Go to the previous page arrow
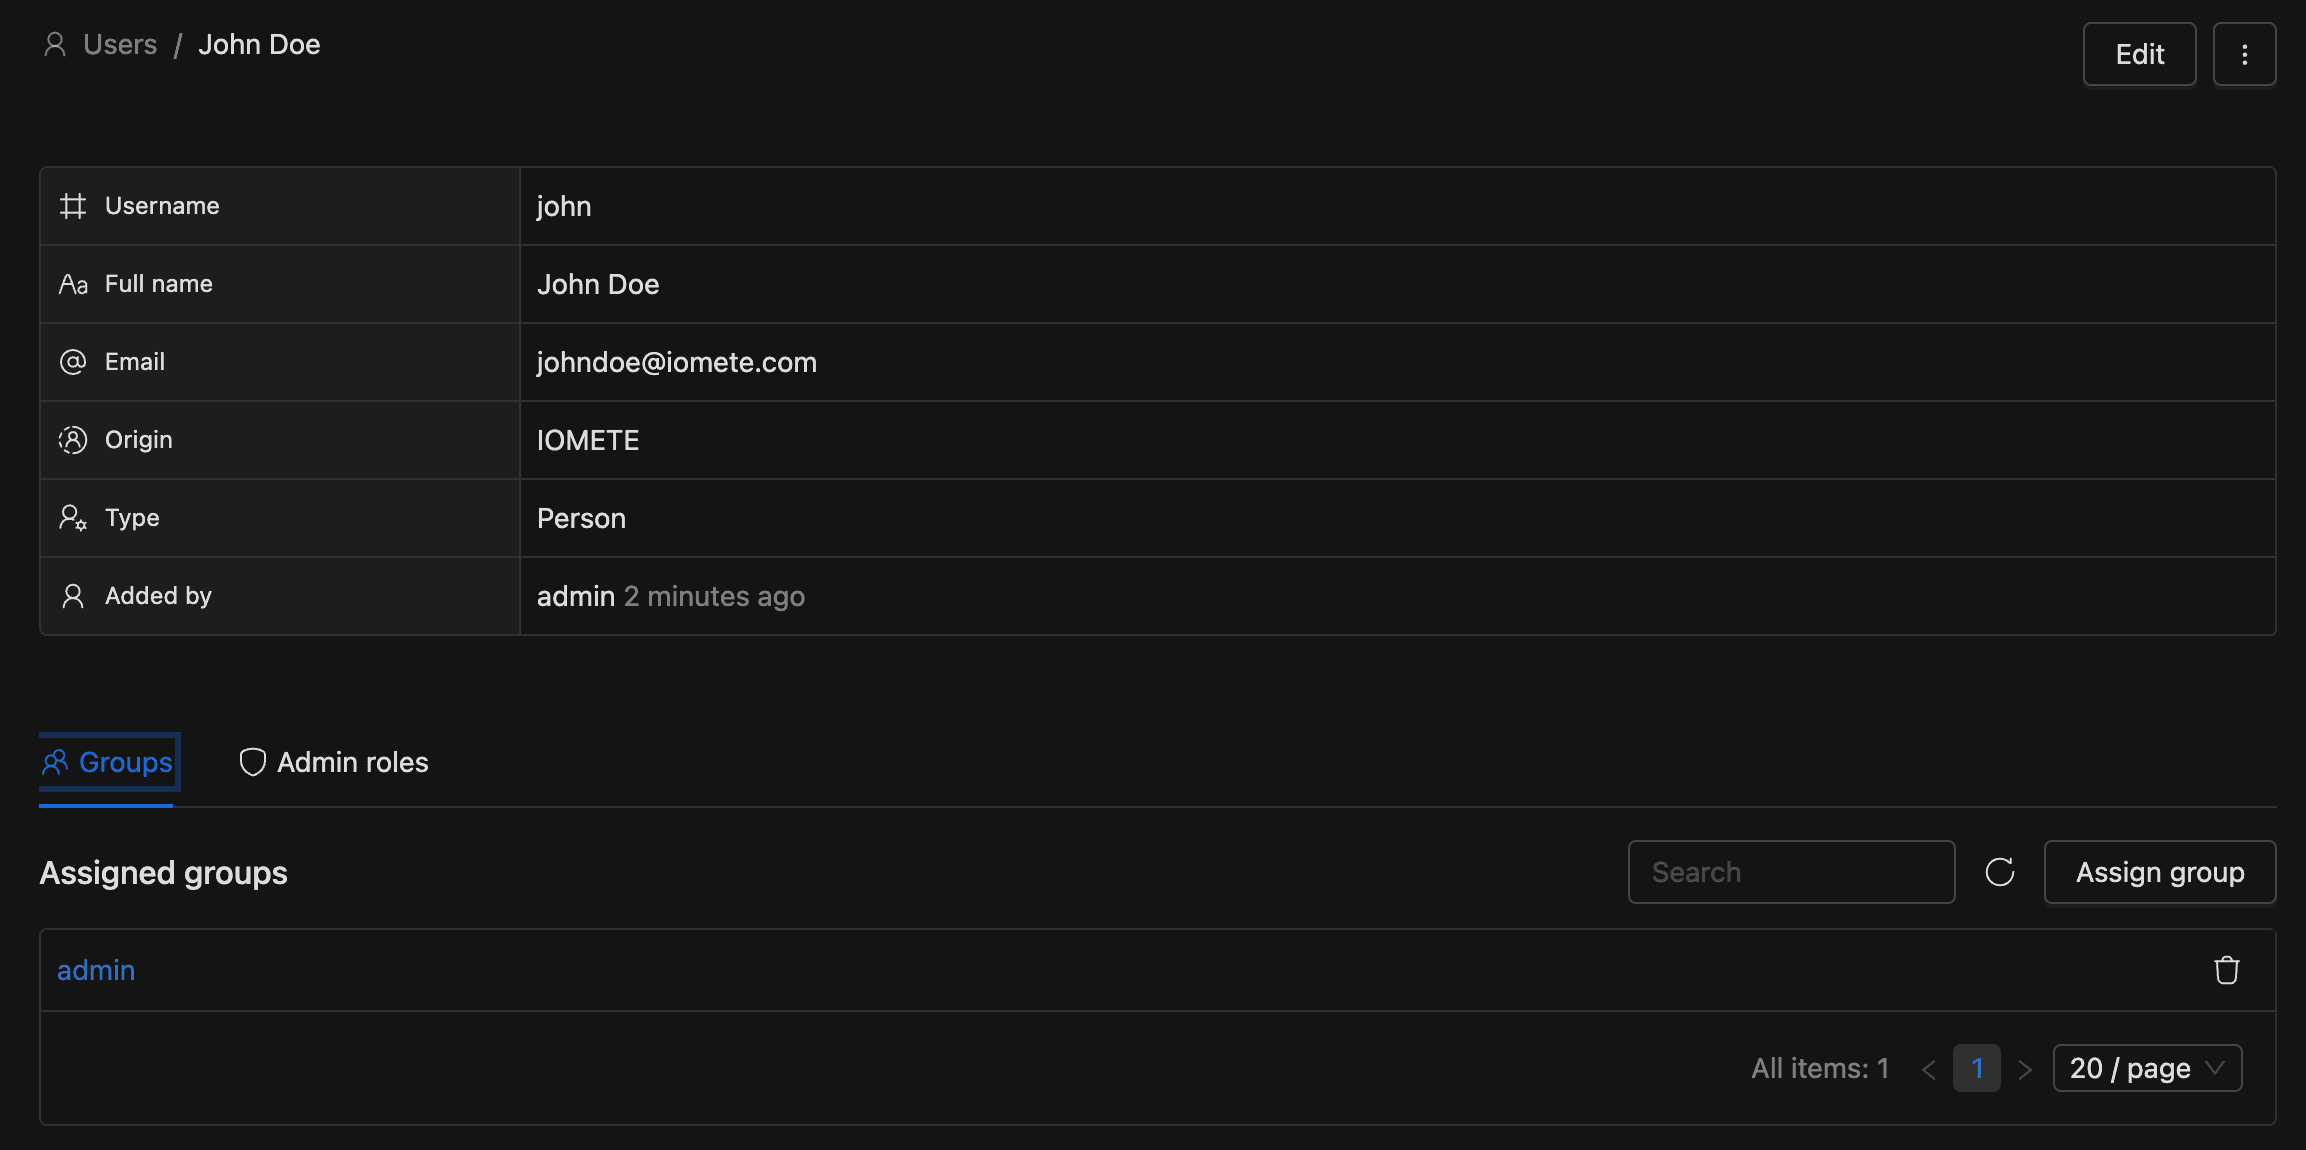This screenshot has height=1150, width=2306. [x=1929, y=1069]
